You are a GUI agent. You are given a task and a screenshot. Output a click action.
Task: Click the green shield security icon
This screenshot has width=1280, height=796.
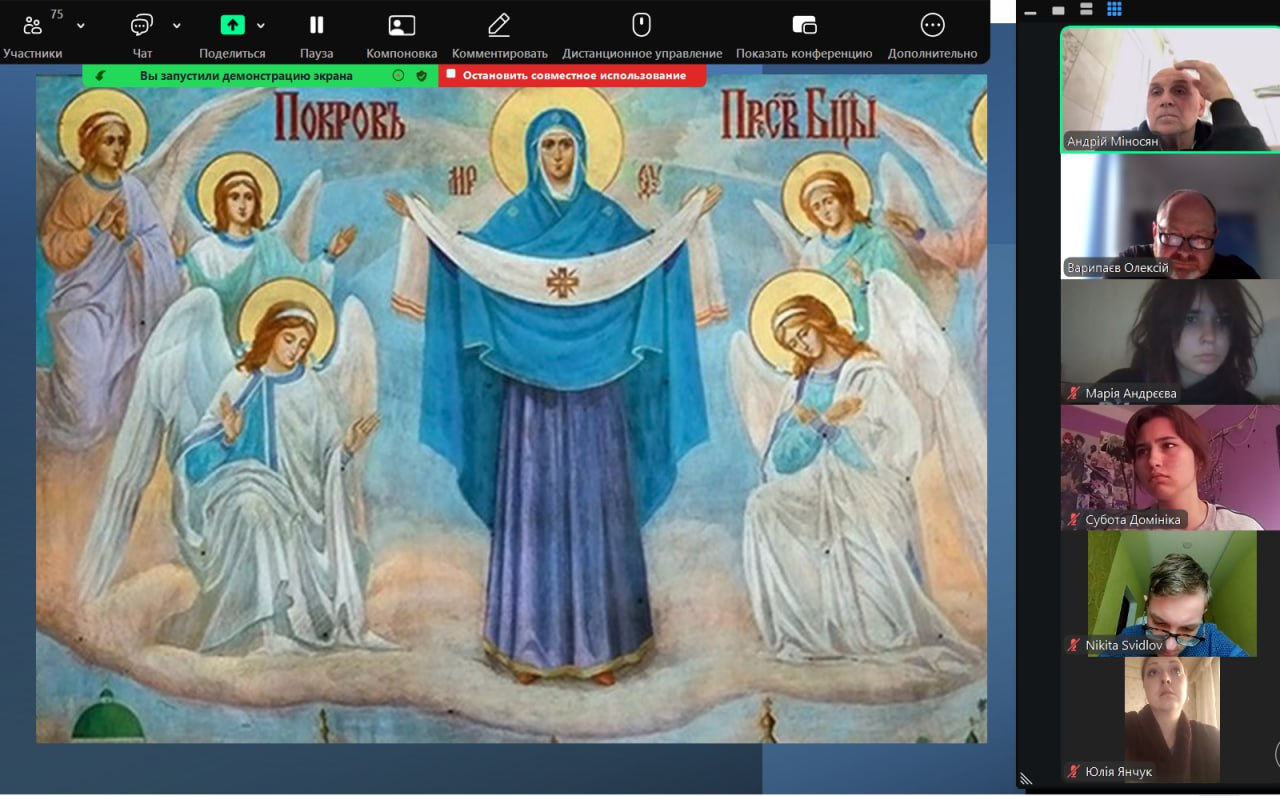click(x=422, y=75)
